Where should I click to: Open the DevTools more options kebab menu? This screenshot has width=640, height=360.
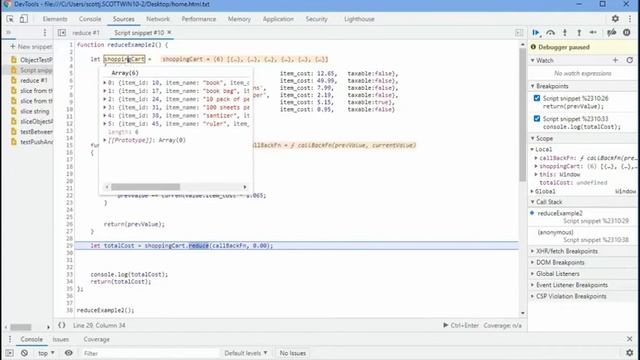[x=630, y=19]
